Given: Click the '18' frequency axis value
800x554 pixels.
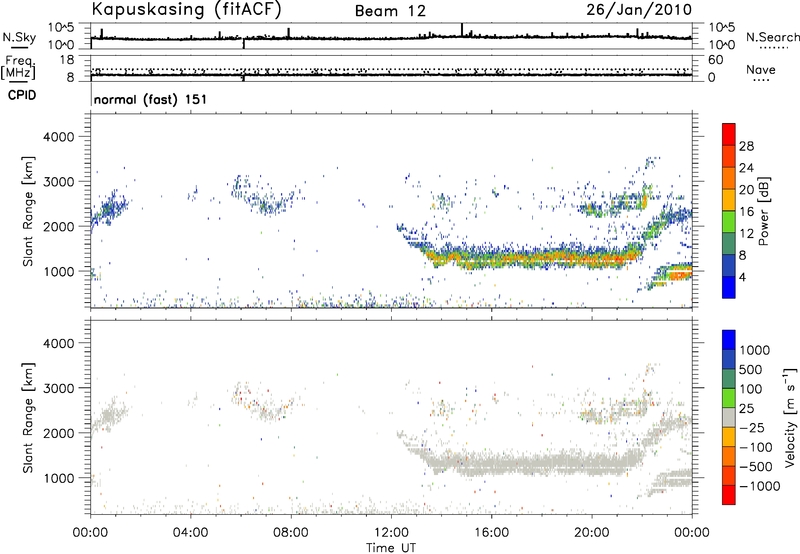Looking at the screenshot, I should point(66,60).
